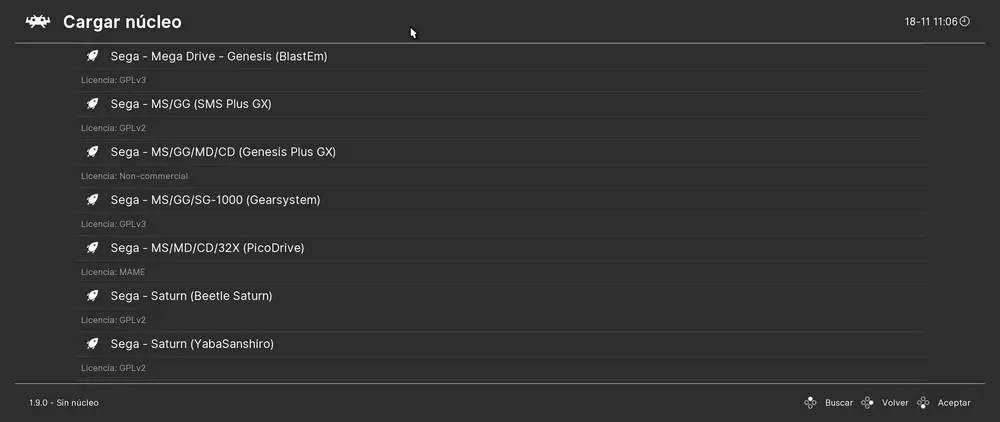The width and height of the screenshot is (1000, 422).
Task: Click the clock icon next to the time
Action: tap(965, 21)
